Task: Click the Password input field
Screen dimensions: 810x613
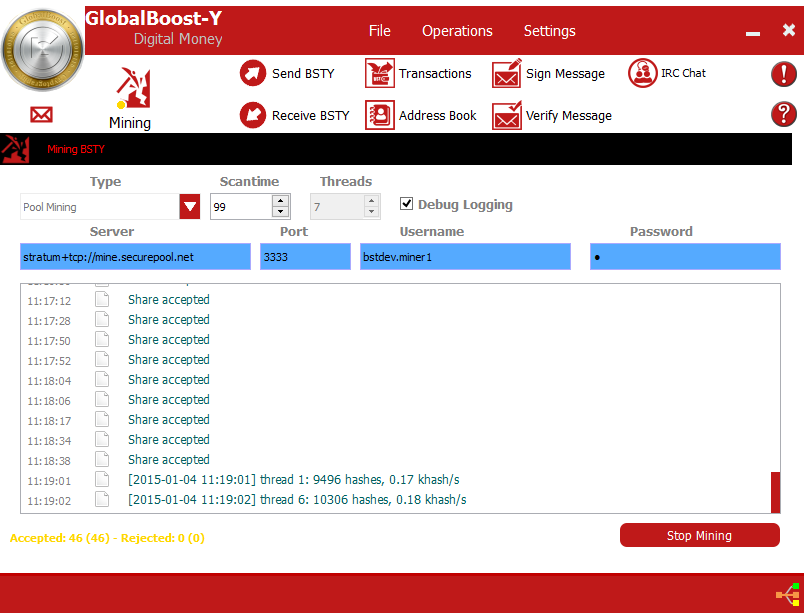Action: (685, 257)
